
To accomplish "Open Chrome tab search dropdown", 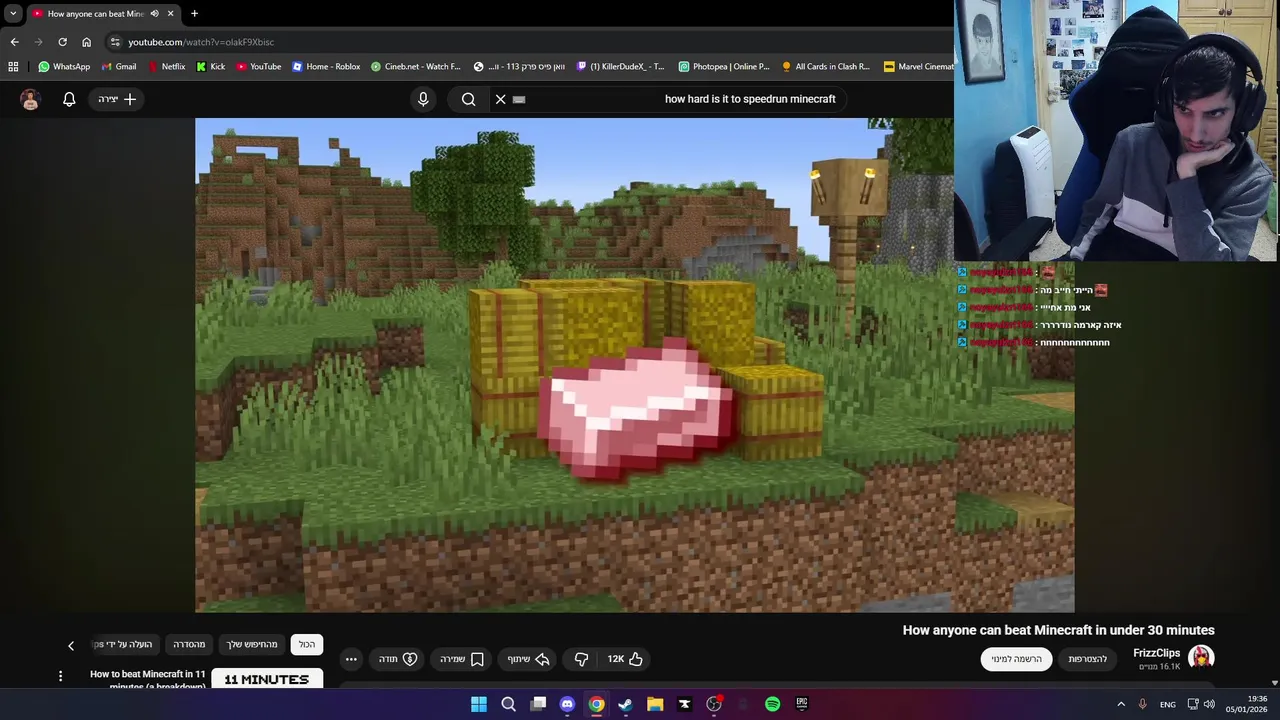I will point(13,13).
